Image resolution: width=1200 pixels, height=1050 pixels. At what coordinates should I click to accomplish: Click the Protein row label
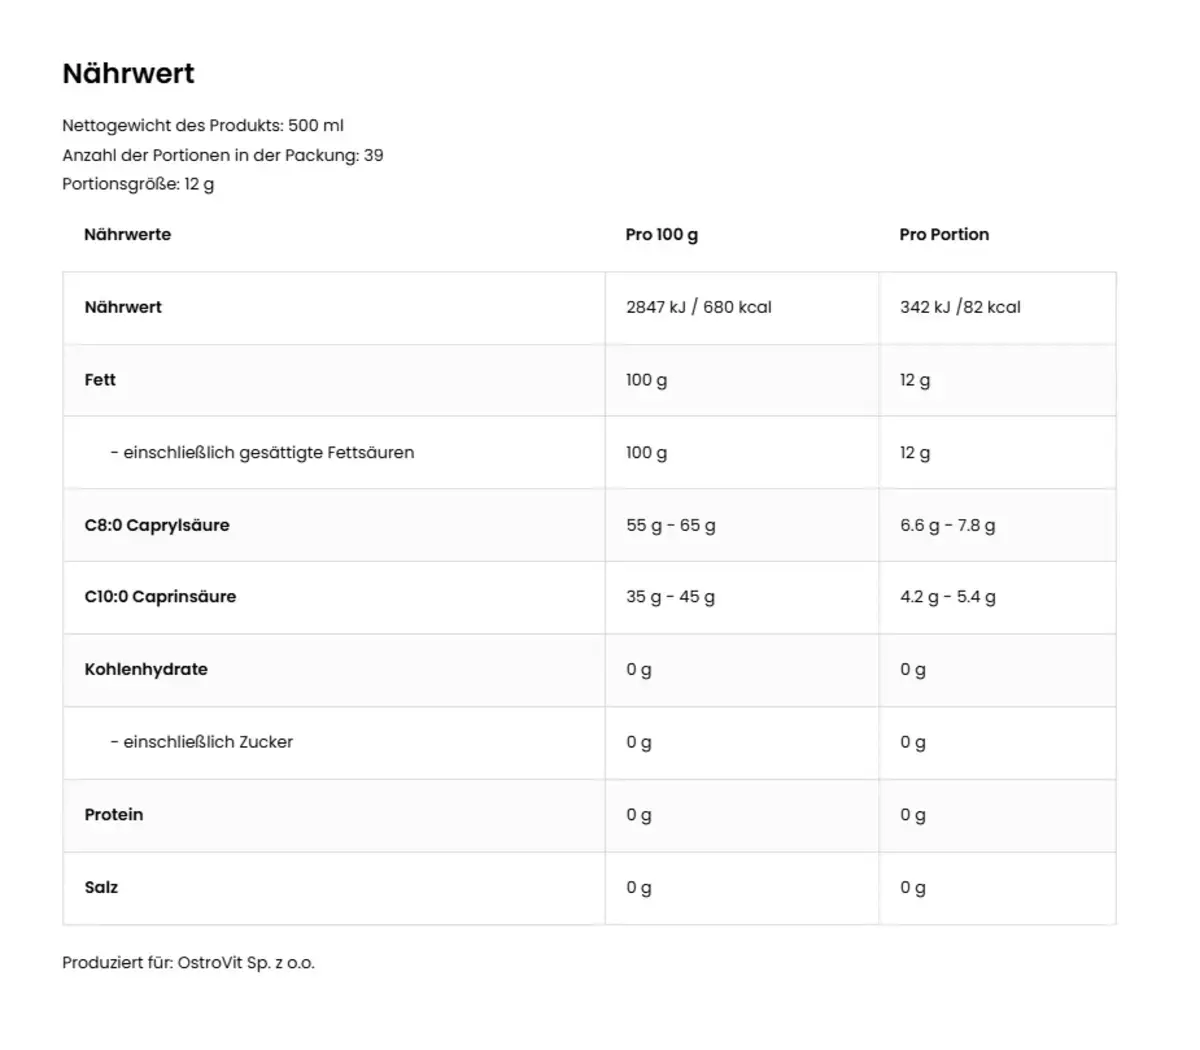tap(114, 814)
